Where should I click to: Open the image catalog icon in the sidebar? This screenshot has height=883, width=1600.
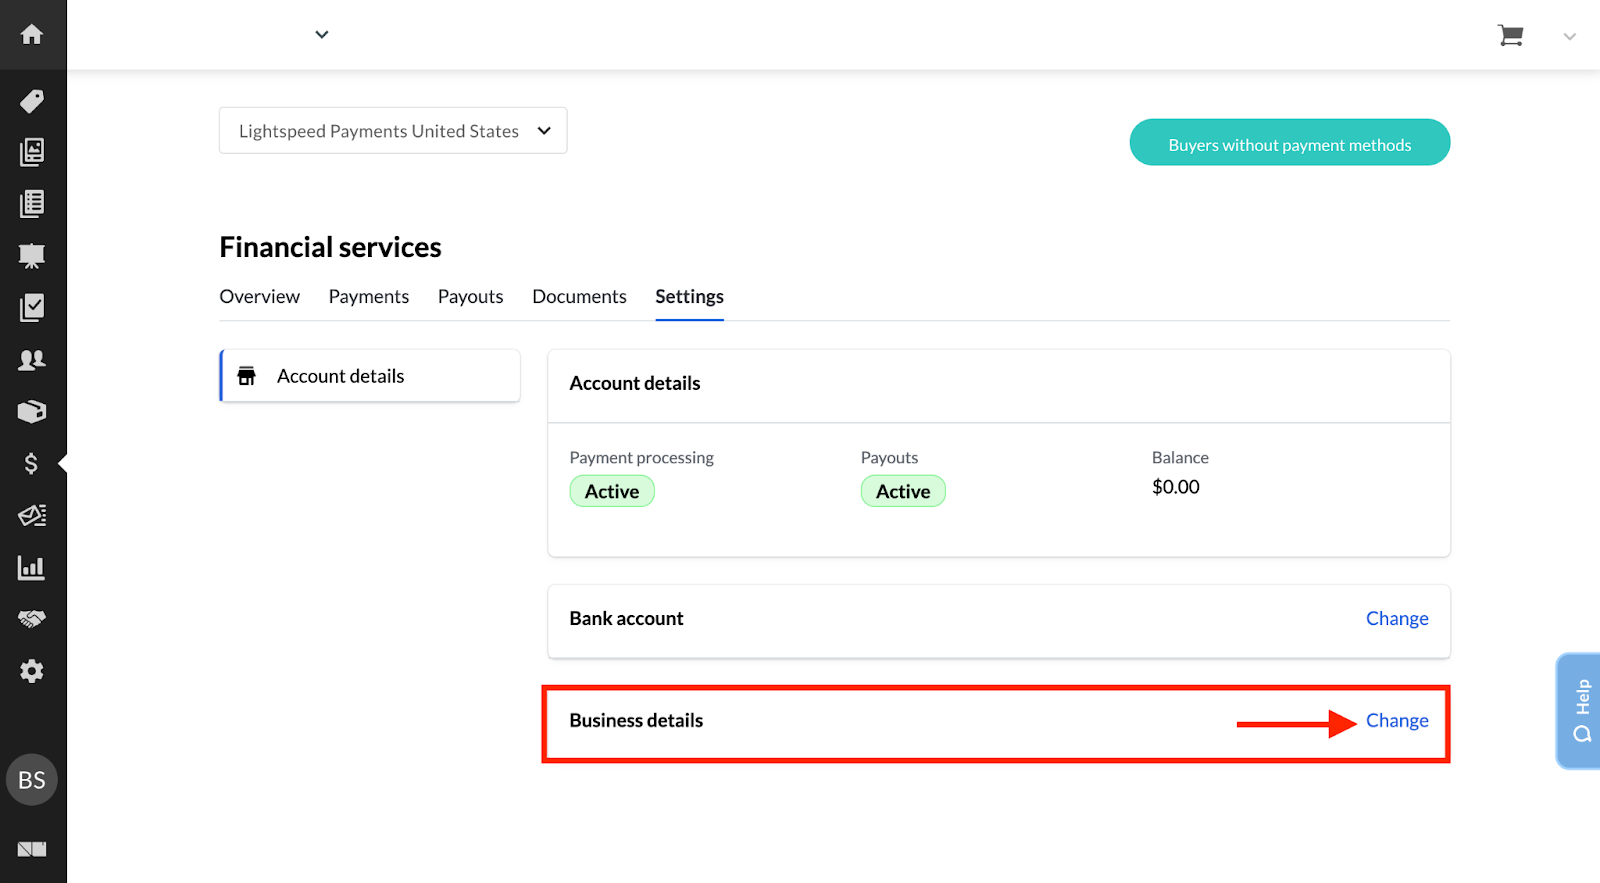(x=32, y=152)
